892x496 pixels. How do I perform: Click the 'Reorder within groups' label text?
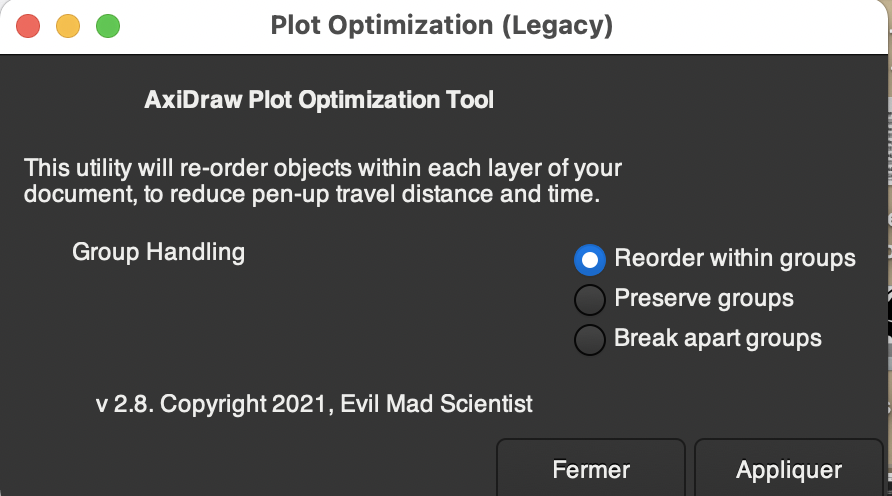click(735, 258)
